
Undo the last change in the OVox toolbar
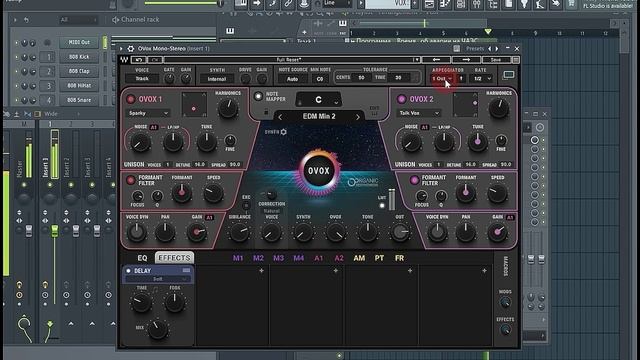[139, 60]
